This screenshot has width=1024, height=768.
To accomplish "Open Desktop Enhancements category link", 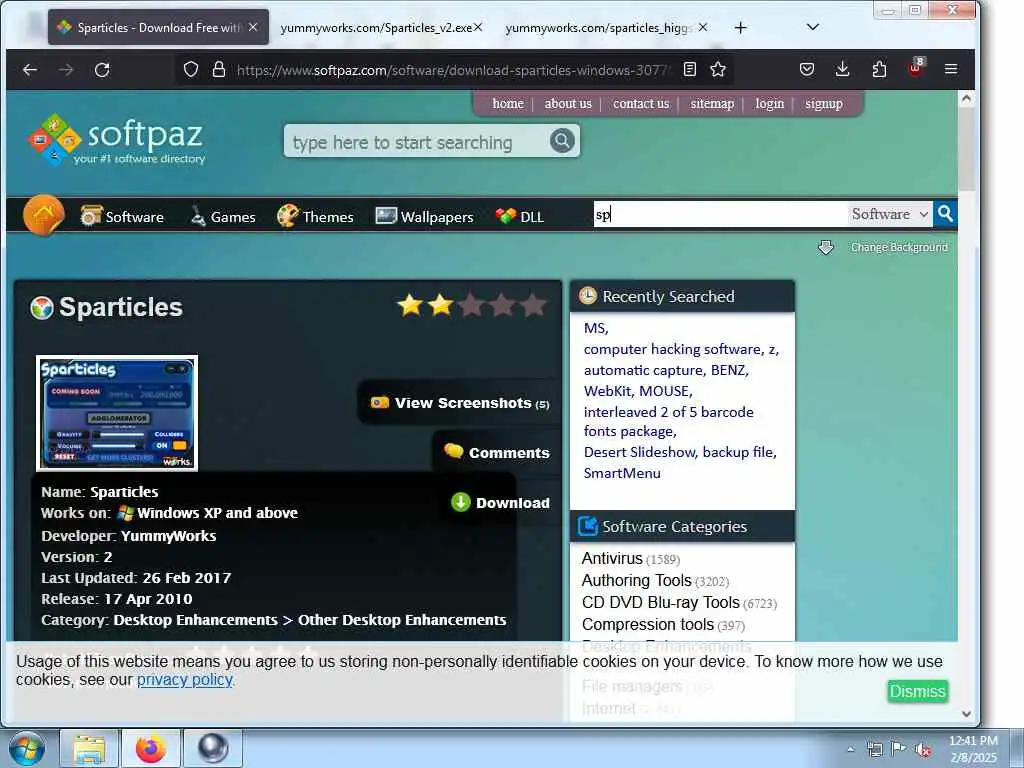I will (195, 620).
